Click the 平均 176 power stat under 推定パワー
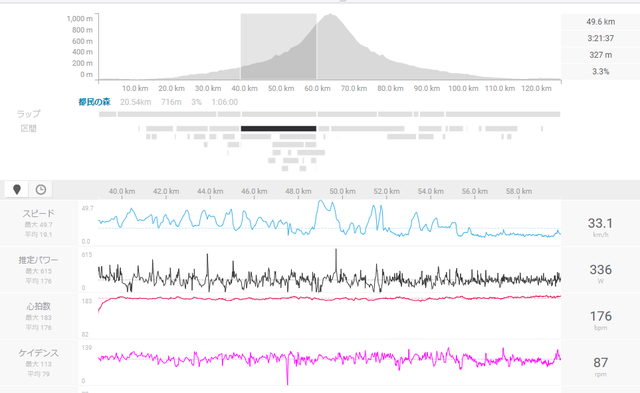Viewport: 640px width, 393px height. coord(38,281)
